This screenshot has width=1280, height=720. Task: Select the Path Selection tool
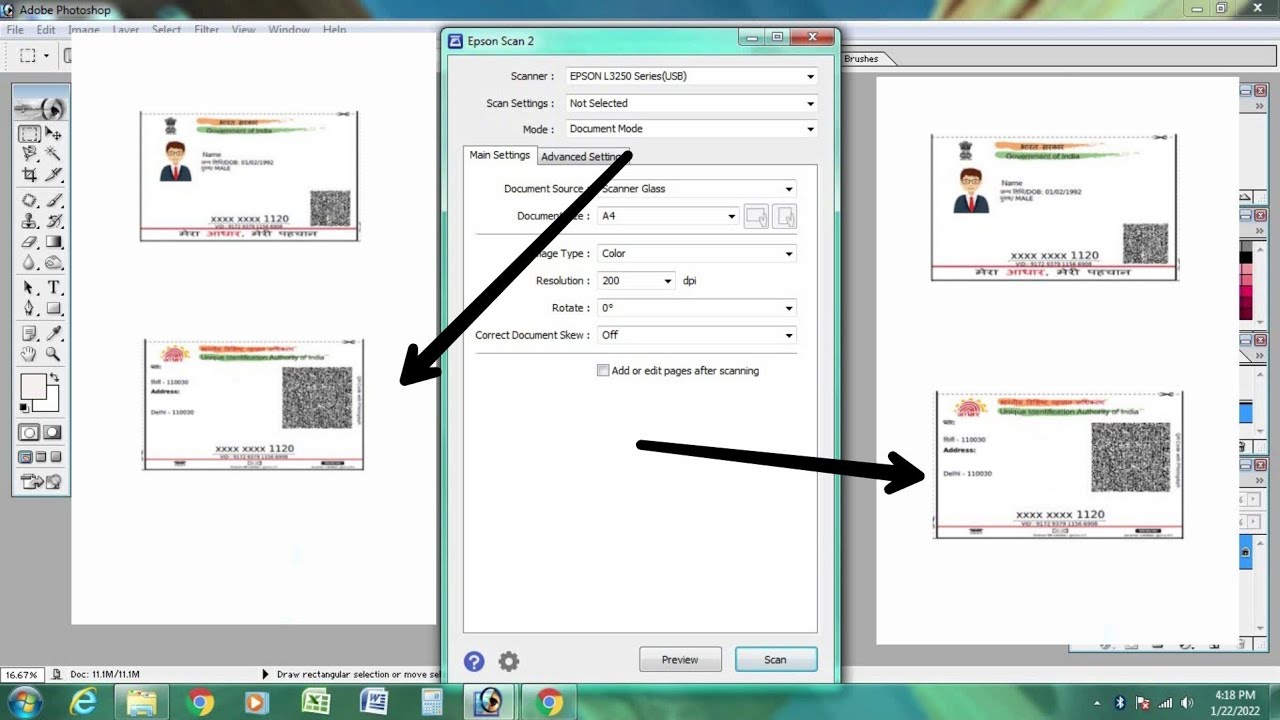(x=30, y=288)
